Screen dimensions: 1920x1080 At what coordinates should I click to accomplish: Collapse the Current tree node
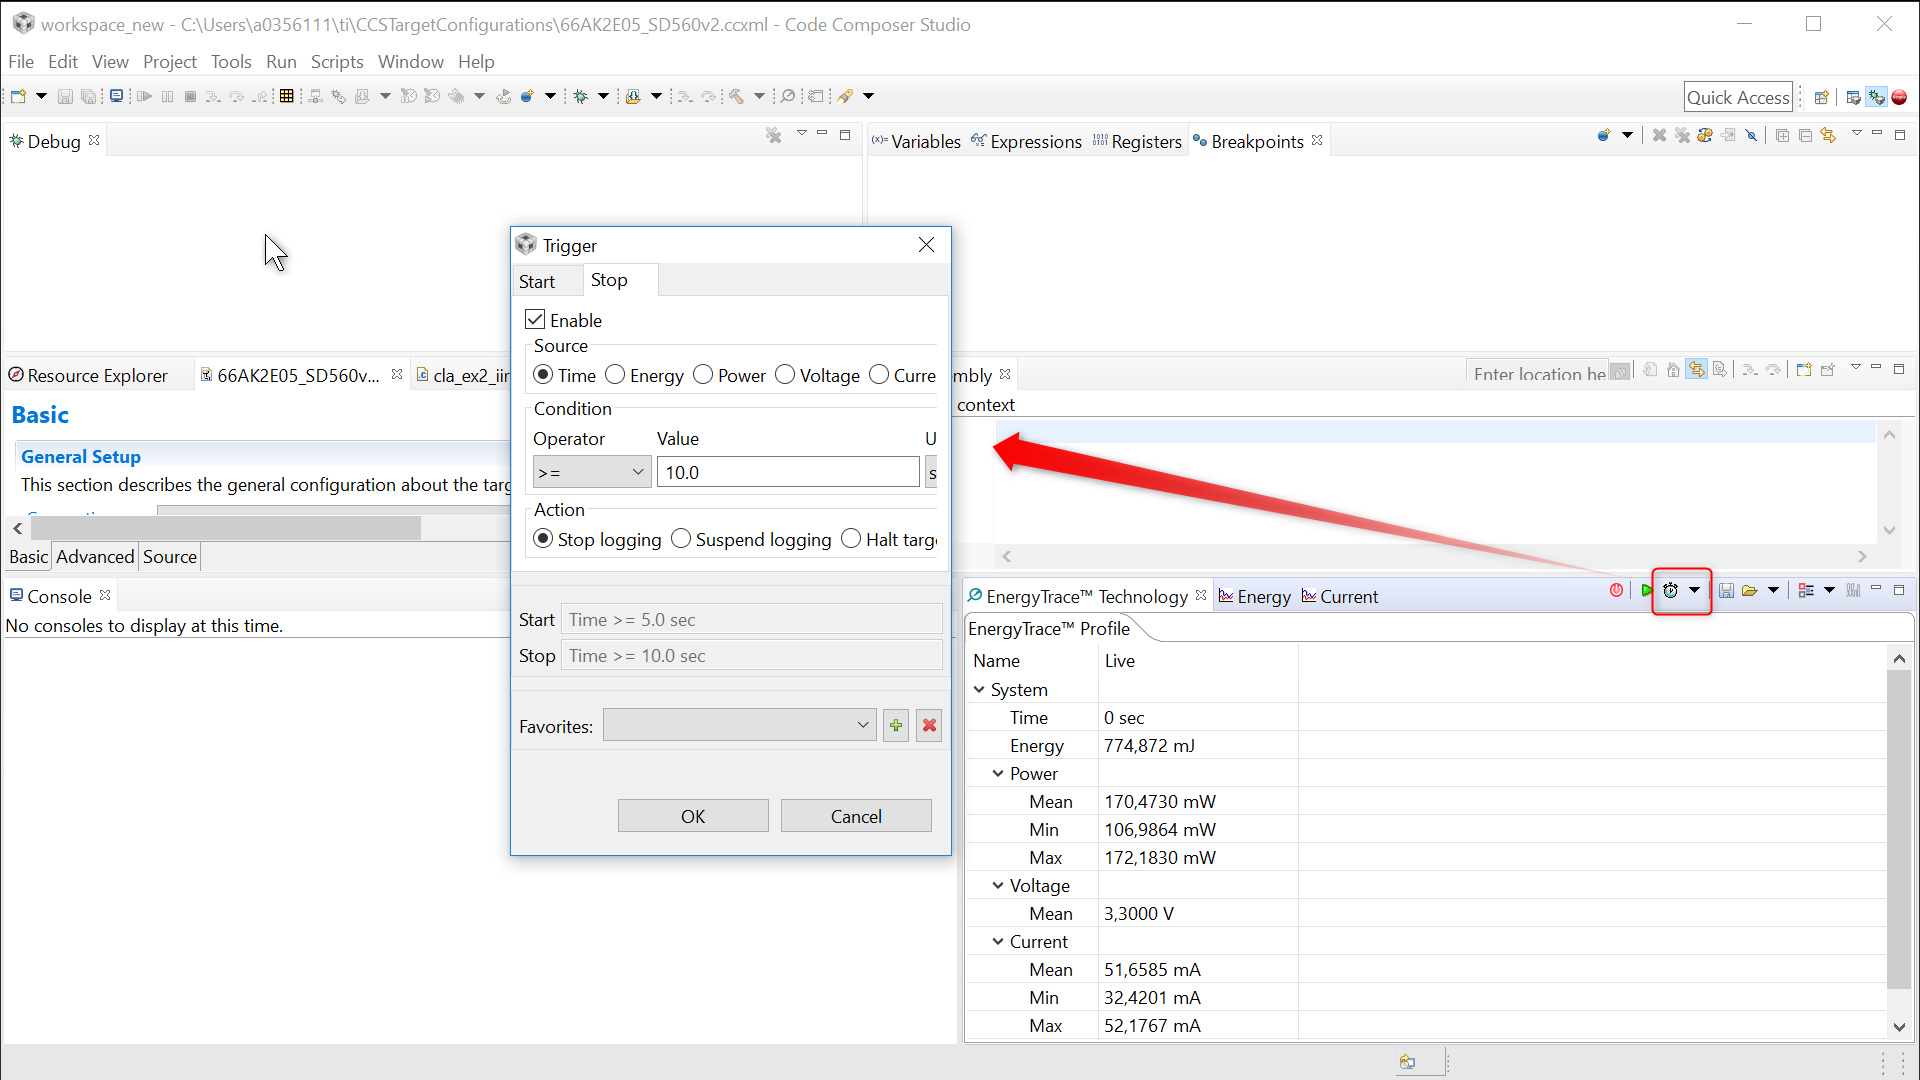click(998, 942)
